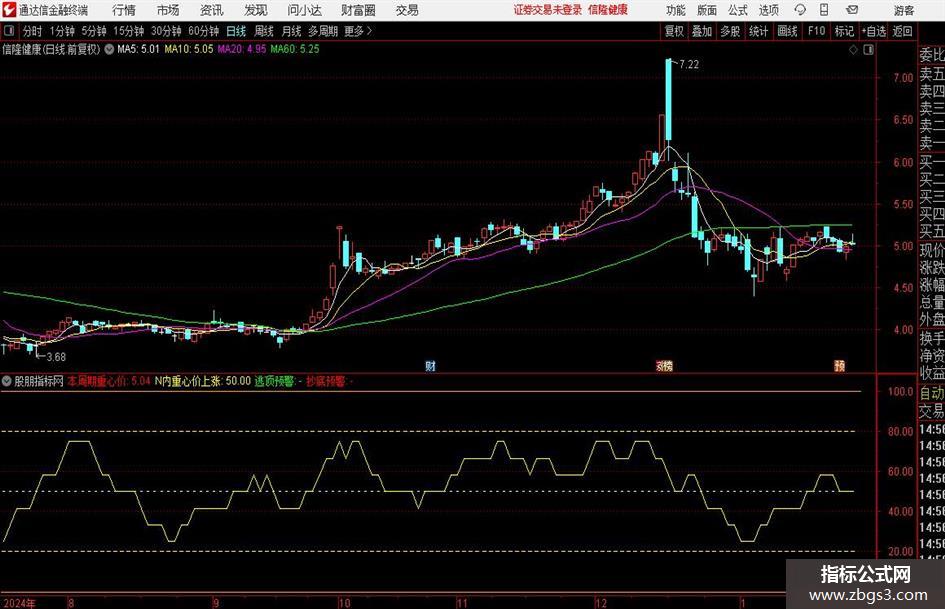Image resolution: width=945 pixels, height=609 pixels.
Task: Click the MA5: 5.01 label
Action: click(x=139, y=49)
